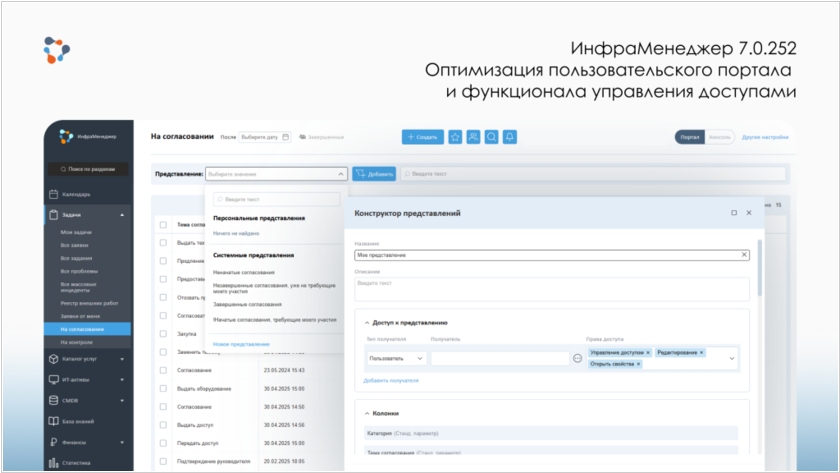This screenshot has height=473, width=840.
Task: Click the Статистика chart icon
Action: point(54,463)
